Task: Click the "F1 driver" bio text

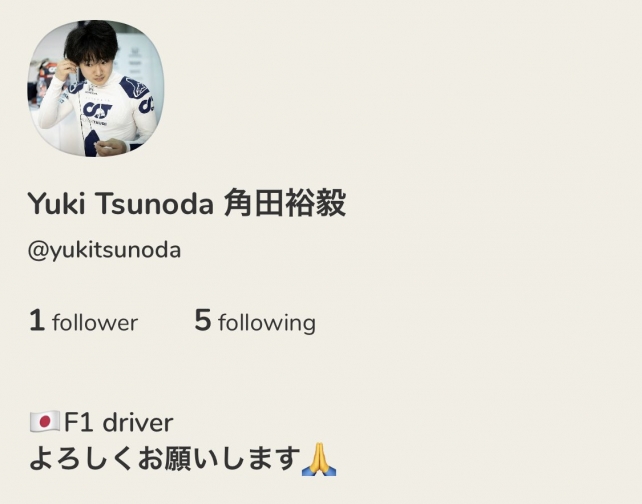Action: [118, 423]
